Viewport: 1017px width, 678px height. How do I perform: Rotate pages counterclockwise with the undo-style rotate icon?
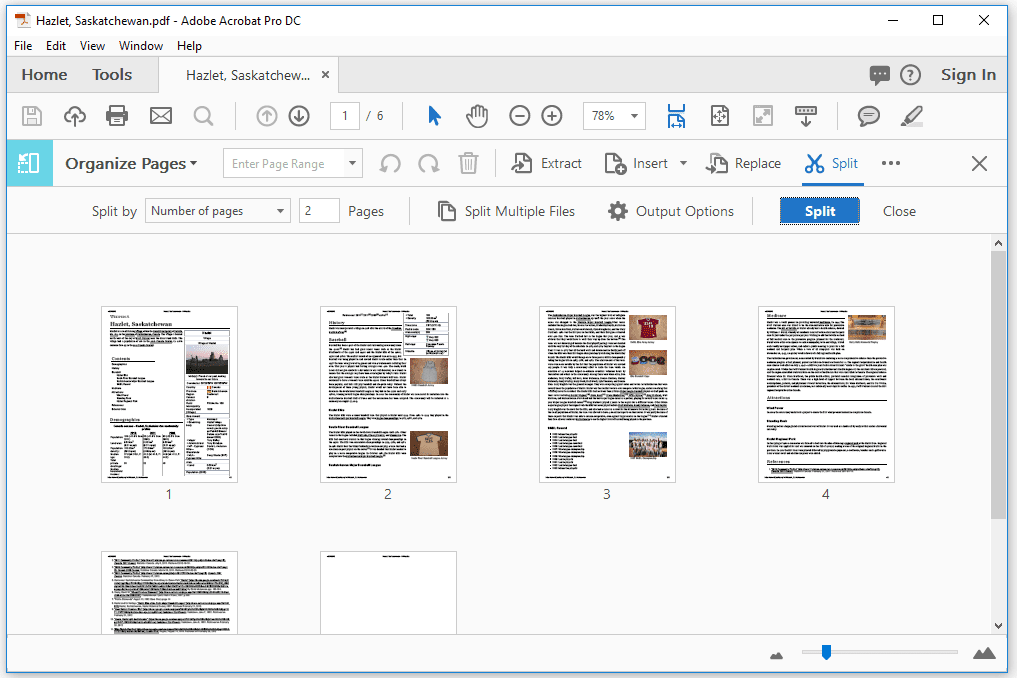[x=389, y=163]
